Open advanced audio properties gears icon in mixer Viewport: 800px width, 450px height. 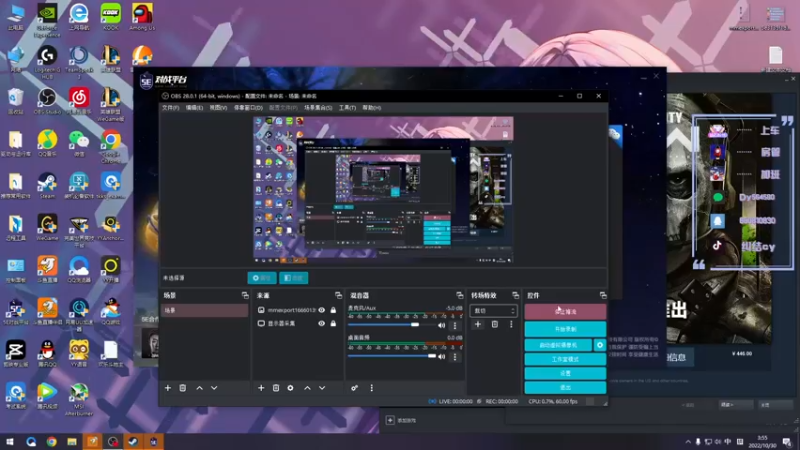(x=355, y=388)
